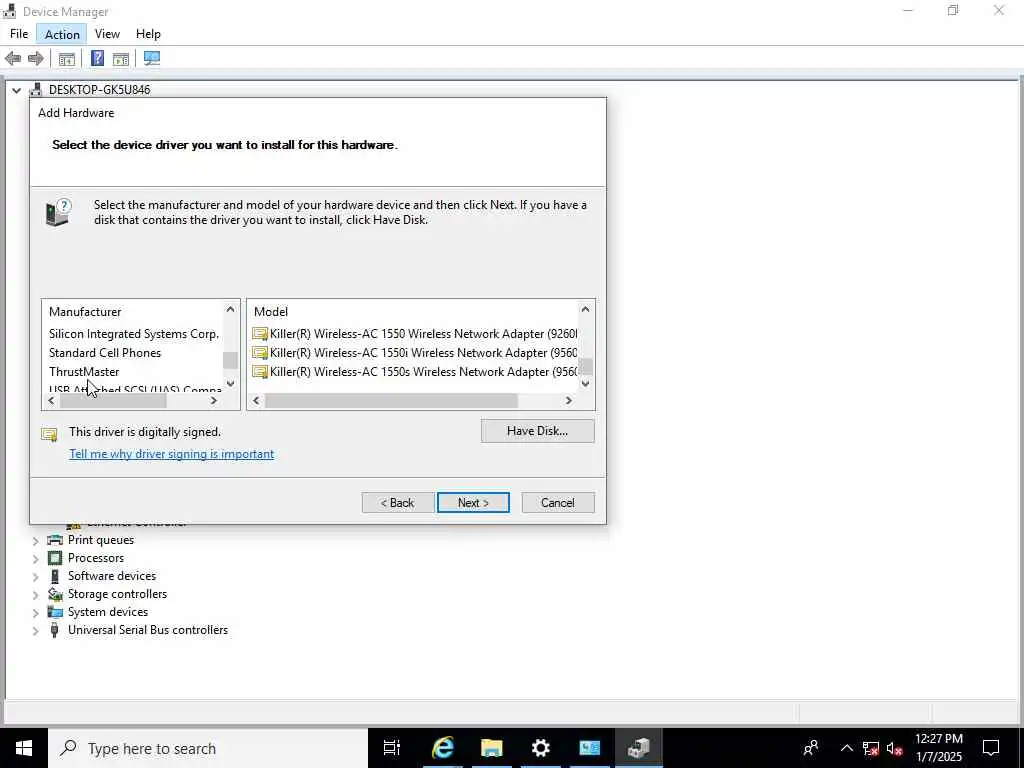Image resolution: width=1024 pixels, height=768 pixels.
Task: Click the taskbar clock showing 12:27 PM
Action: click(938, 748)
